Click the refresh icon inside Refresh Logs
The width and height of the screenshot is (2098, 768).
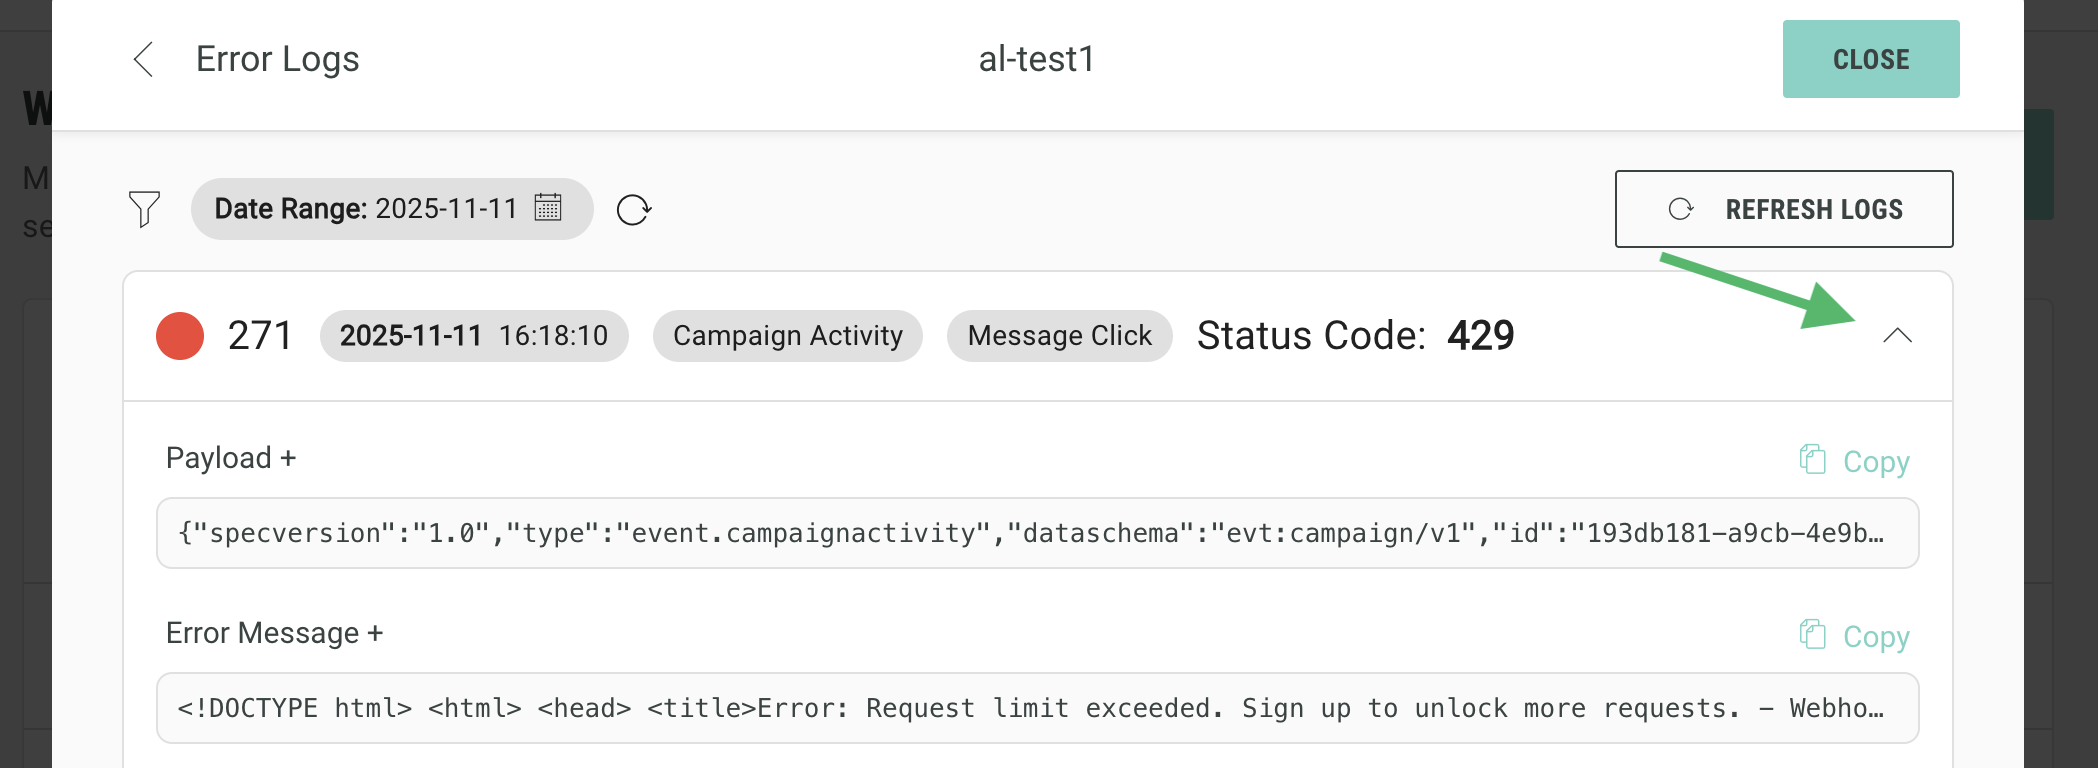pos(1681,209)
